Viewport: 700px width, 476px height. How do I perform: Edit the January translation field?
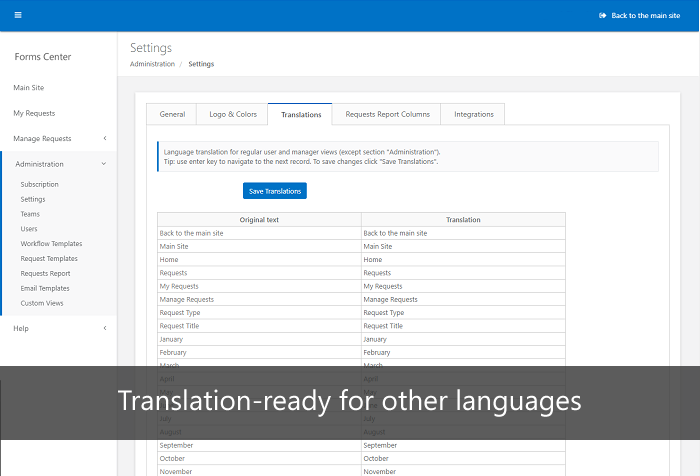click(x=463, y=339)
